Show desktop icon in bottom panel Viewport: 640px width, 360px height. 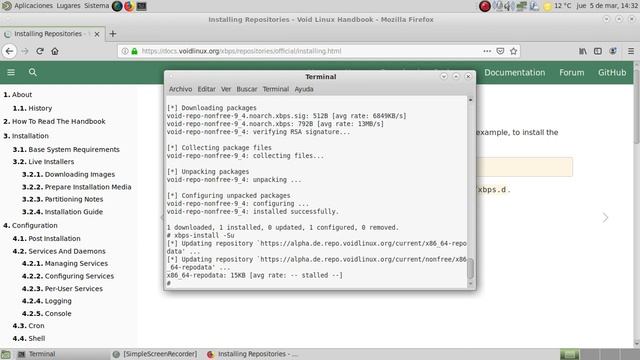point(5,354)
